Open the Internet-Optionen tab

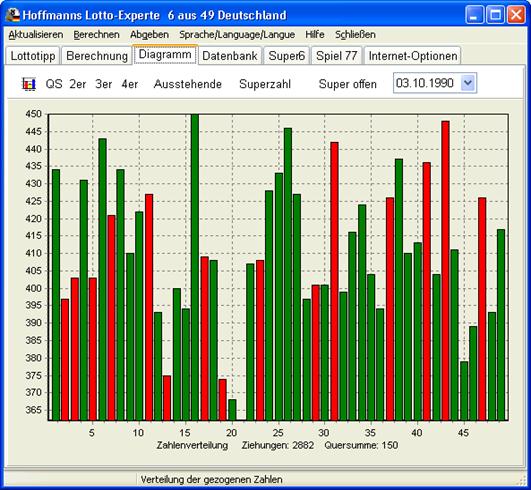(413, 56)
